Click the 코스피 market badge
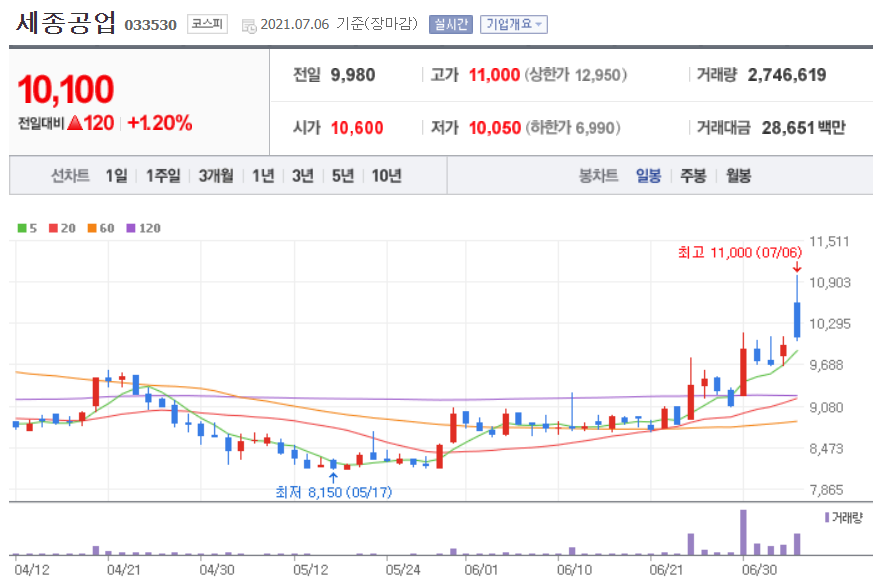Screen dimensions: 873x586 (207, 24)
